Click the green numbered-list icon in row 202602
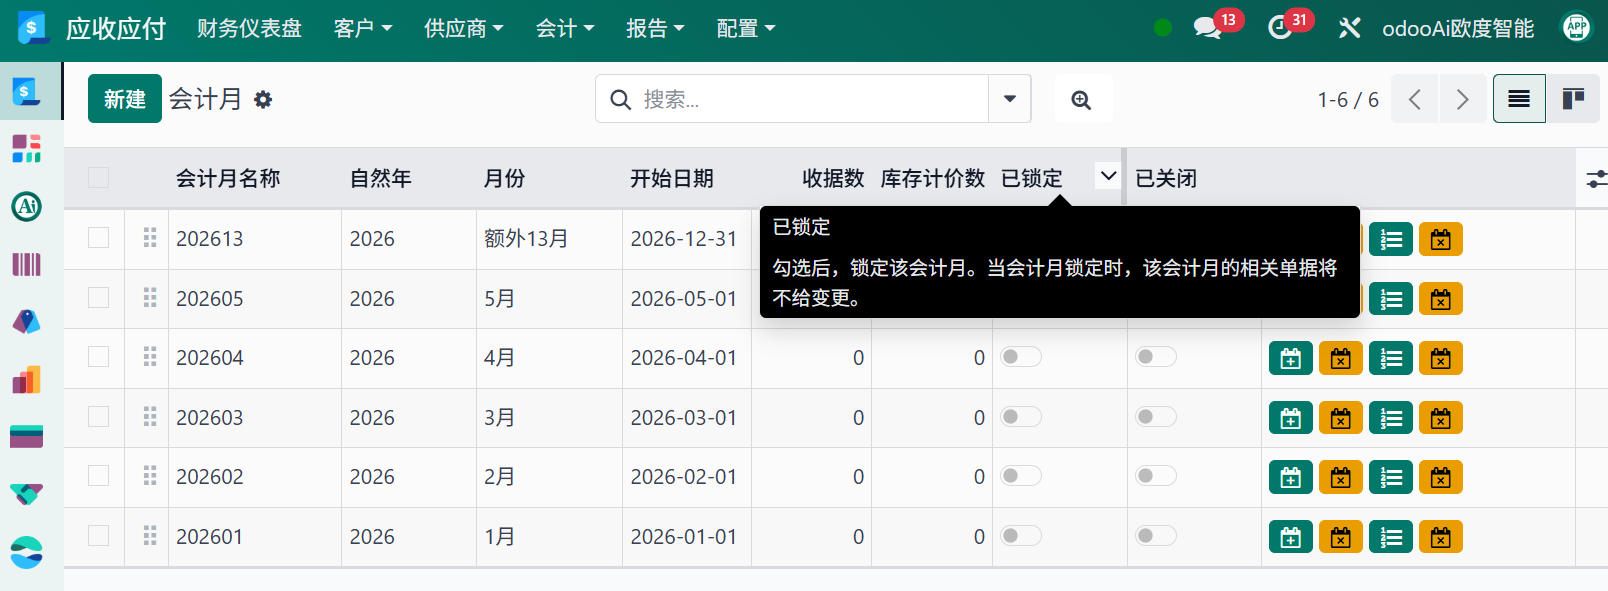Viewport: 1608px width, 591px height. click(x=1391, y=477)
